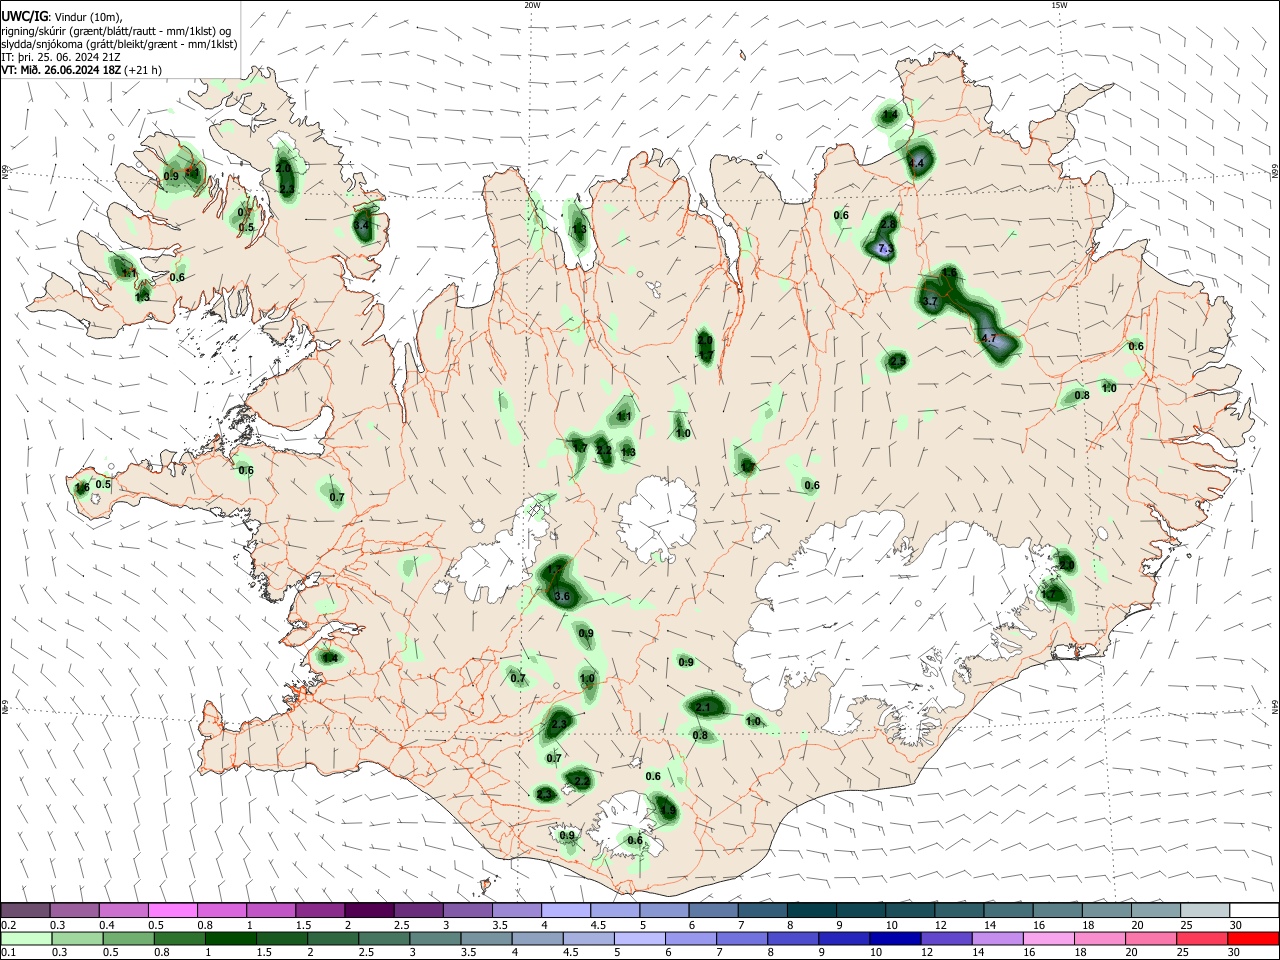
Task: Click the '2.8' value above the 7.3 peak
Action: (888, 222)
